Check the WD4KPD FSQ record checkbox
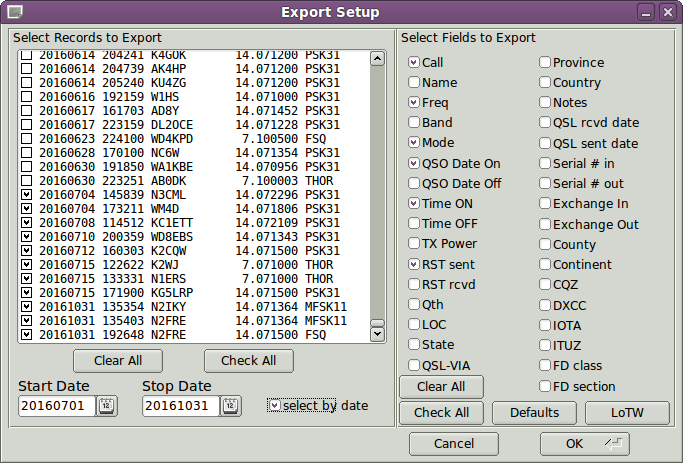 pyautogui.click(x=27, y=139)
